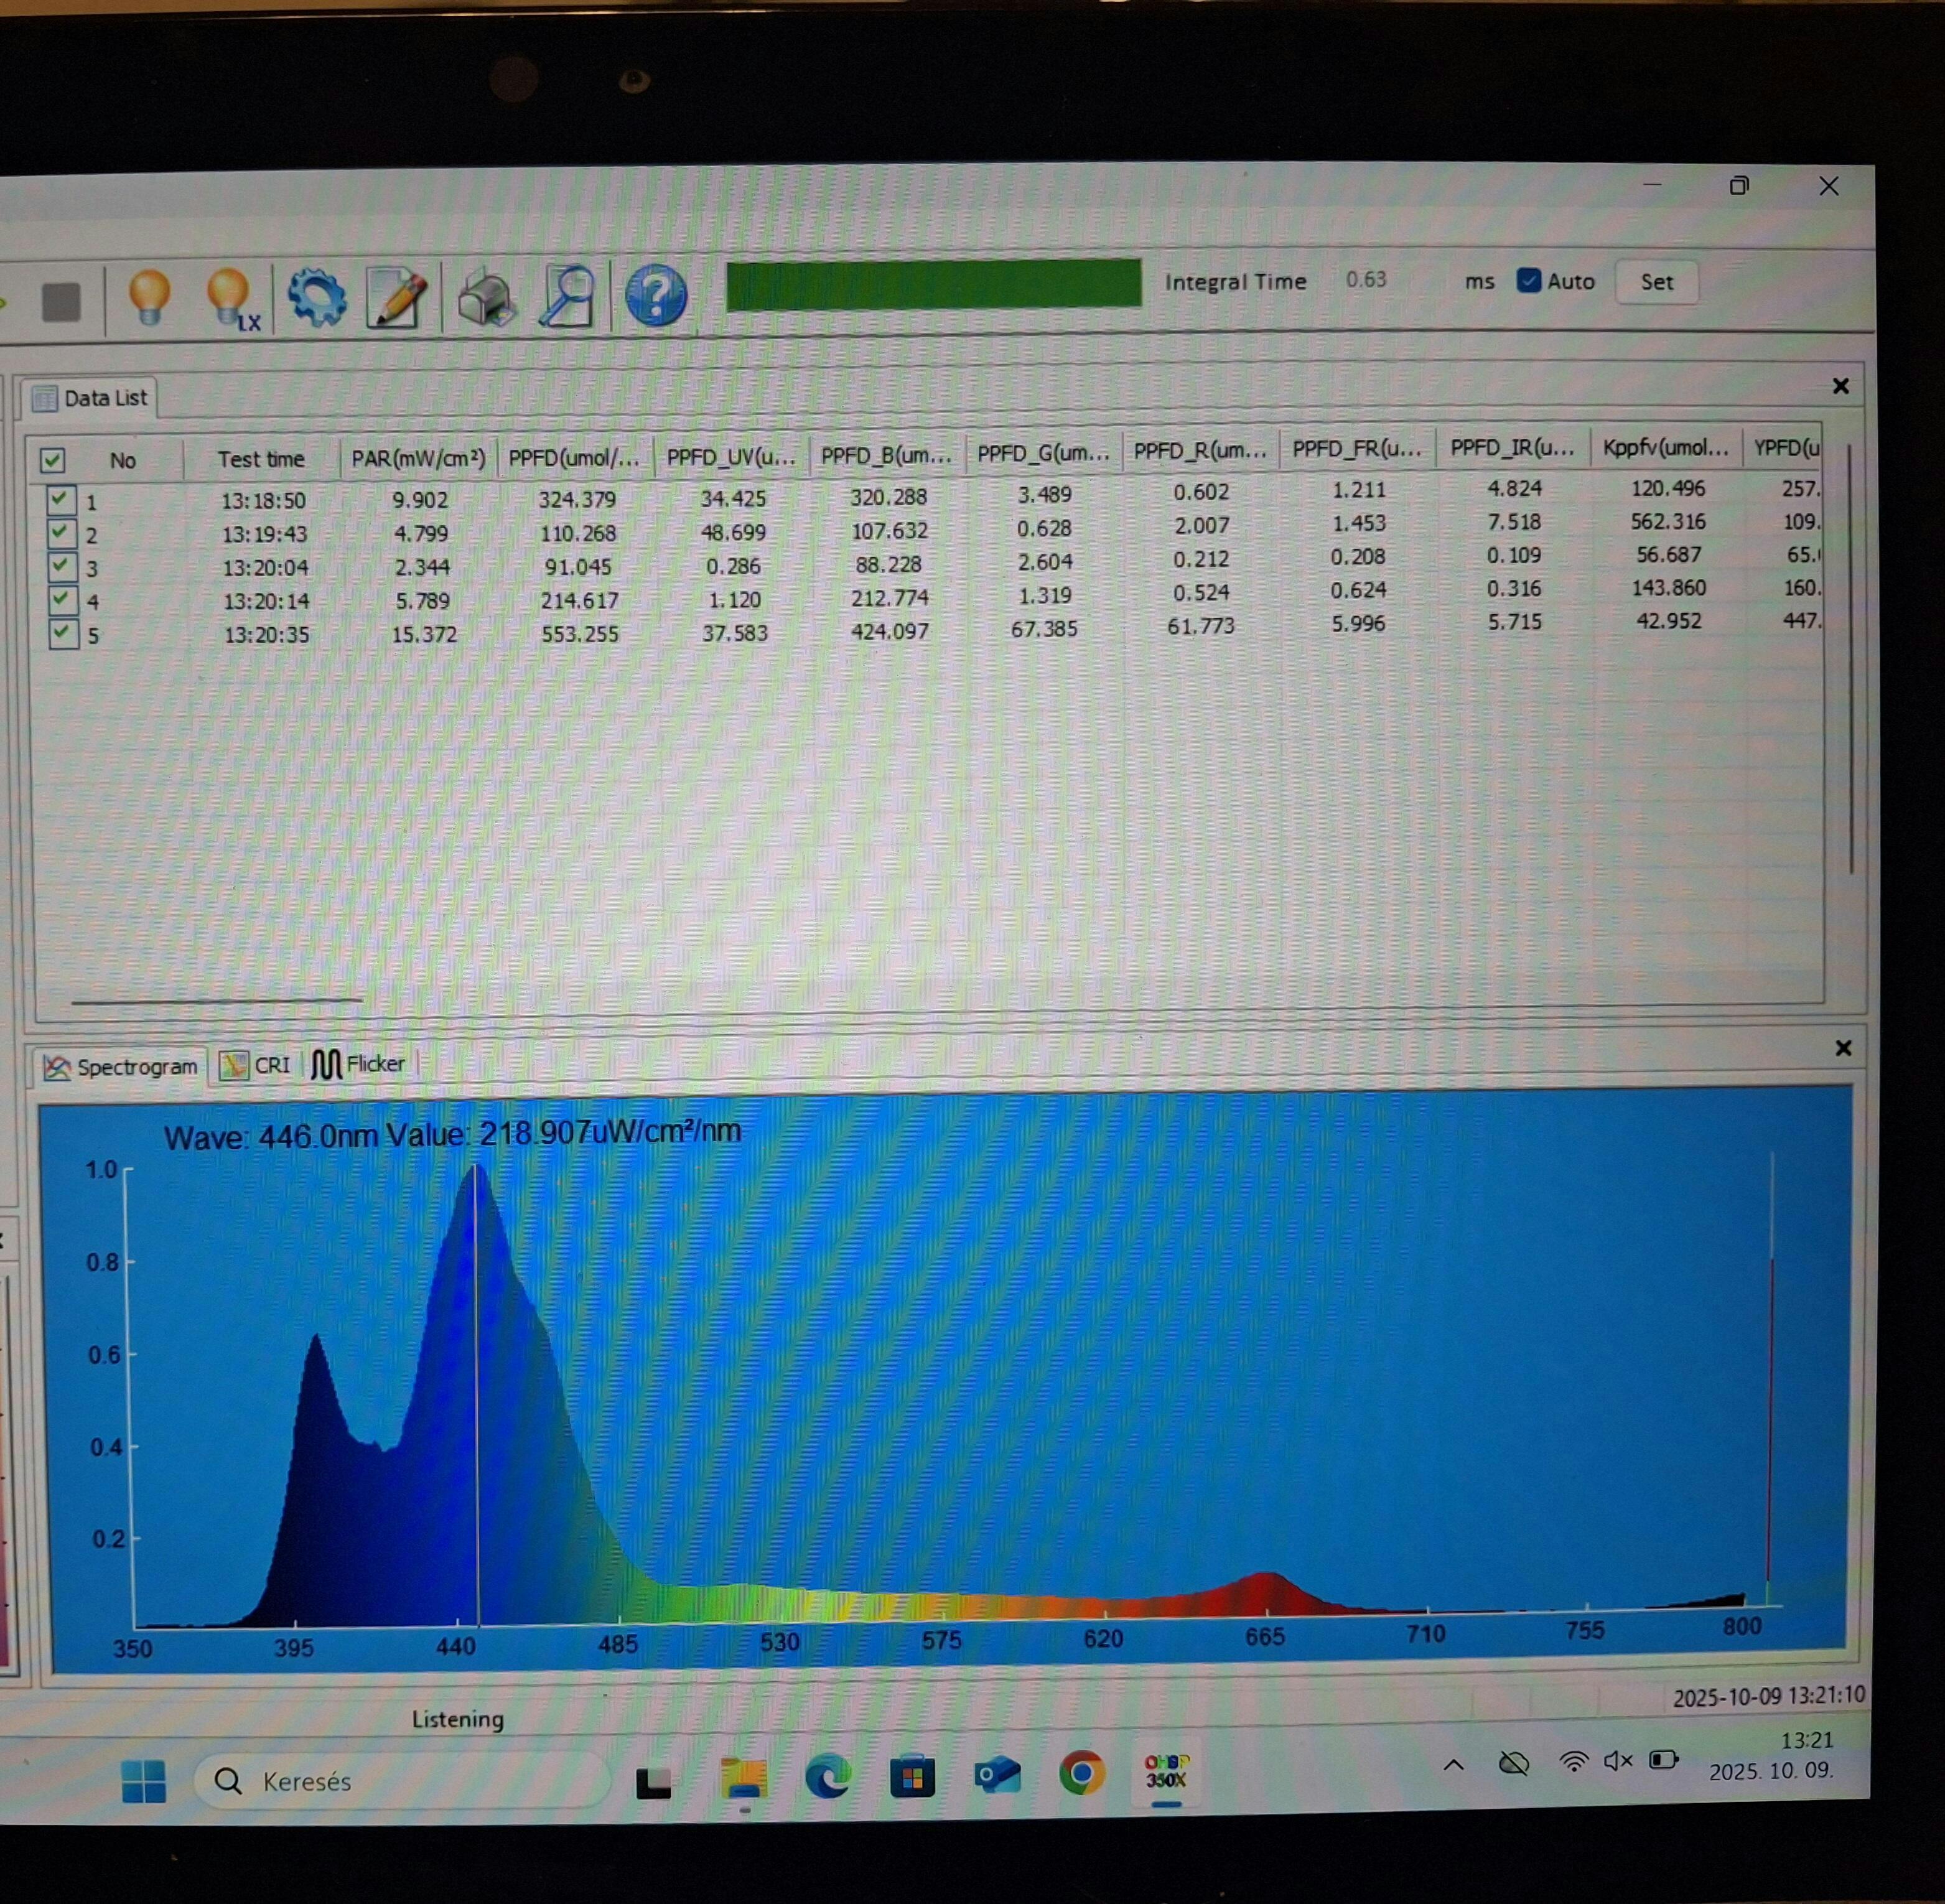Click the single-test light bulb icon
1945x1904 pixels.
pyautogui.click(x=149, y=297)
